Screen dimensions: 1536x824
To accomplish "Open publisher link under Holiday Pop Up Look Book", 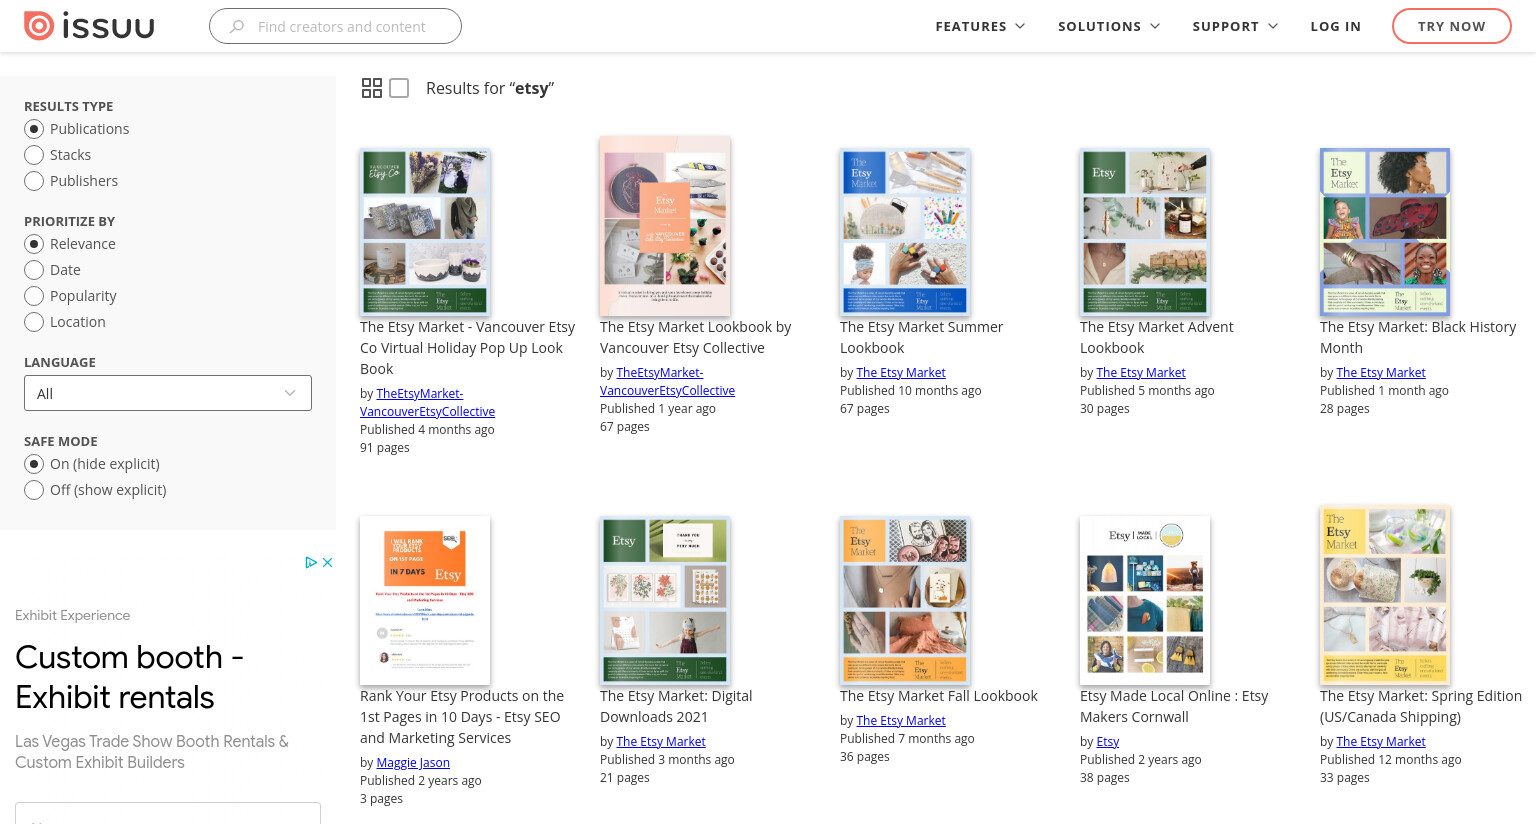I will click(428, 403).
